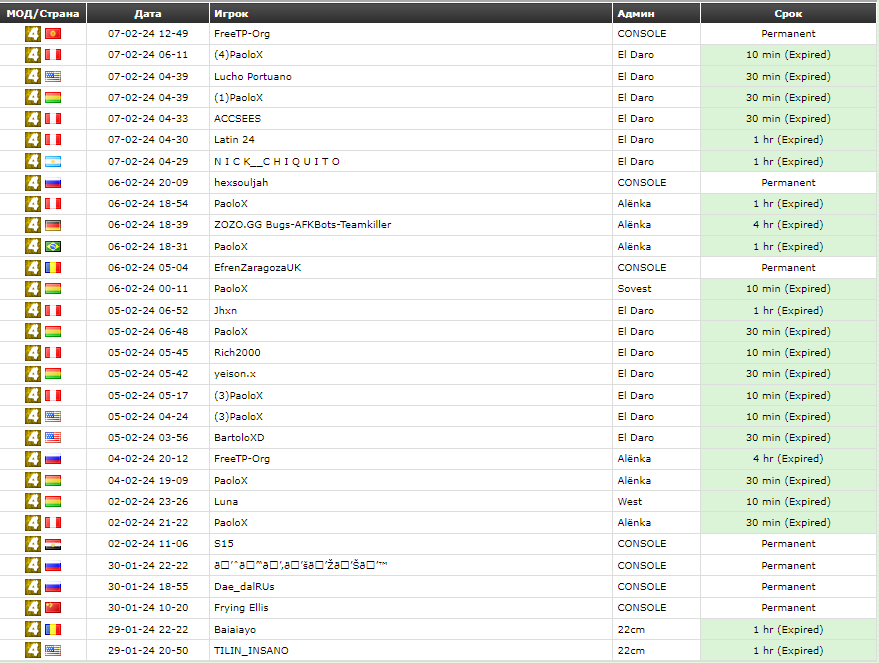This screenshot has height=663, width=879.
Task: Click the US flag in Lucho Portuano row
Action: [x=53, y=76]
